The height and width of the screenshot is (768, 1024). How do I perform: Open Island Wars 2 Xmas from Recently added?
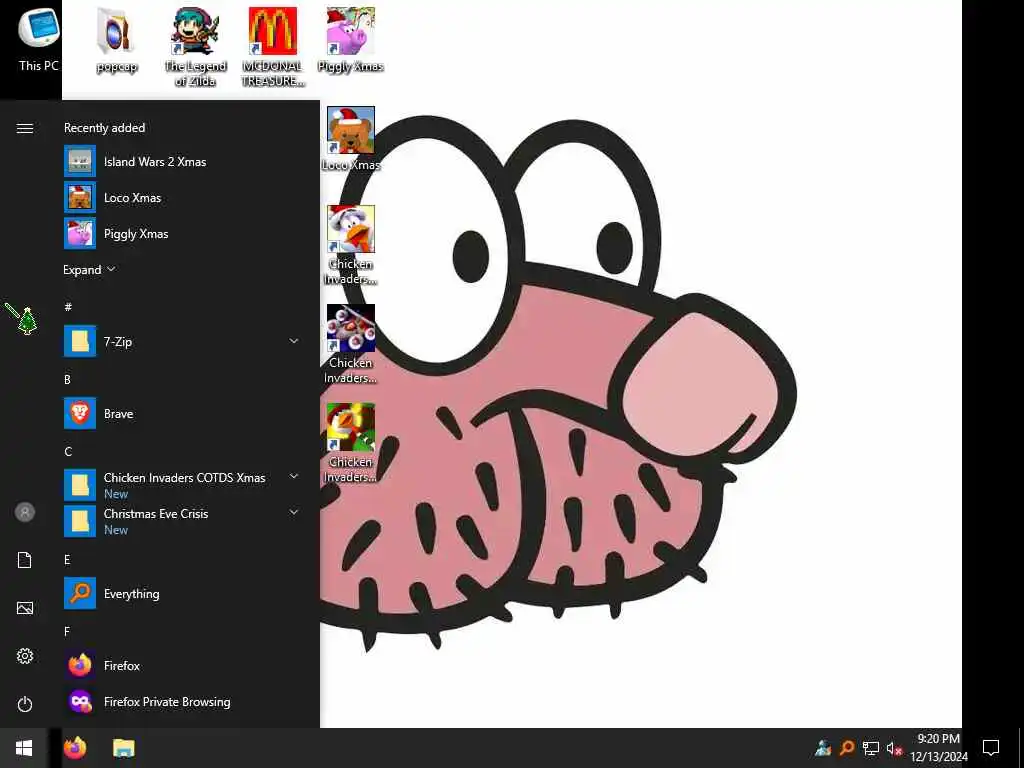coord(183,161)
